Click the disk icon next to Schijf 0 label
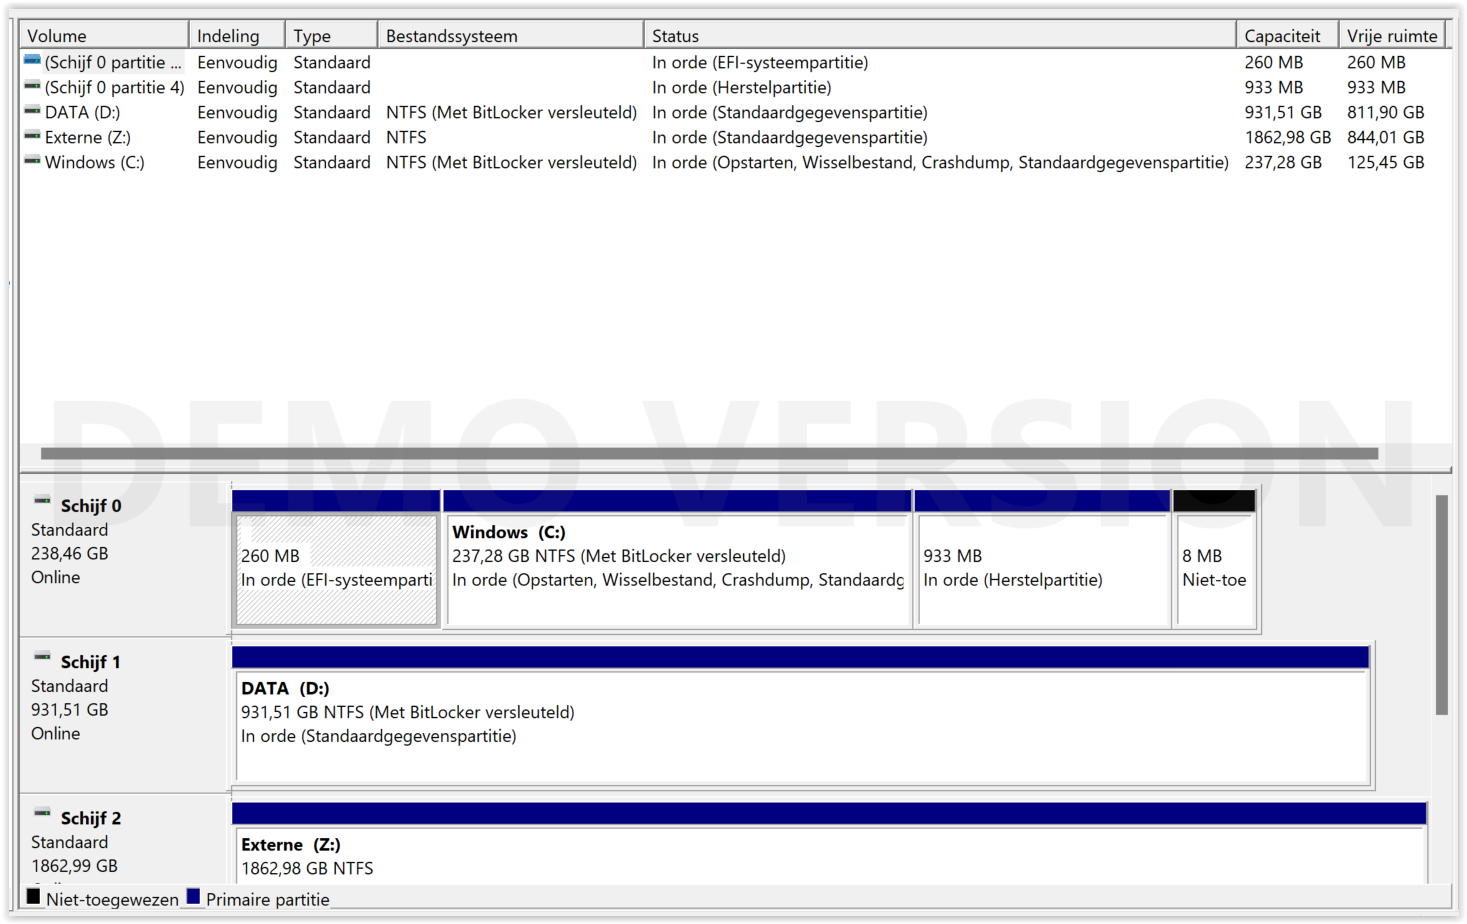Screen dimensions: 1467x924 [43, 501]
